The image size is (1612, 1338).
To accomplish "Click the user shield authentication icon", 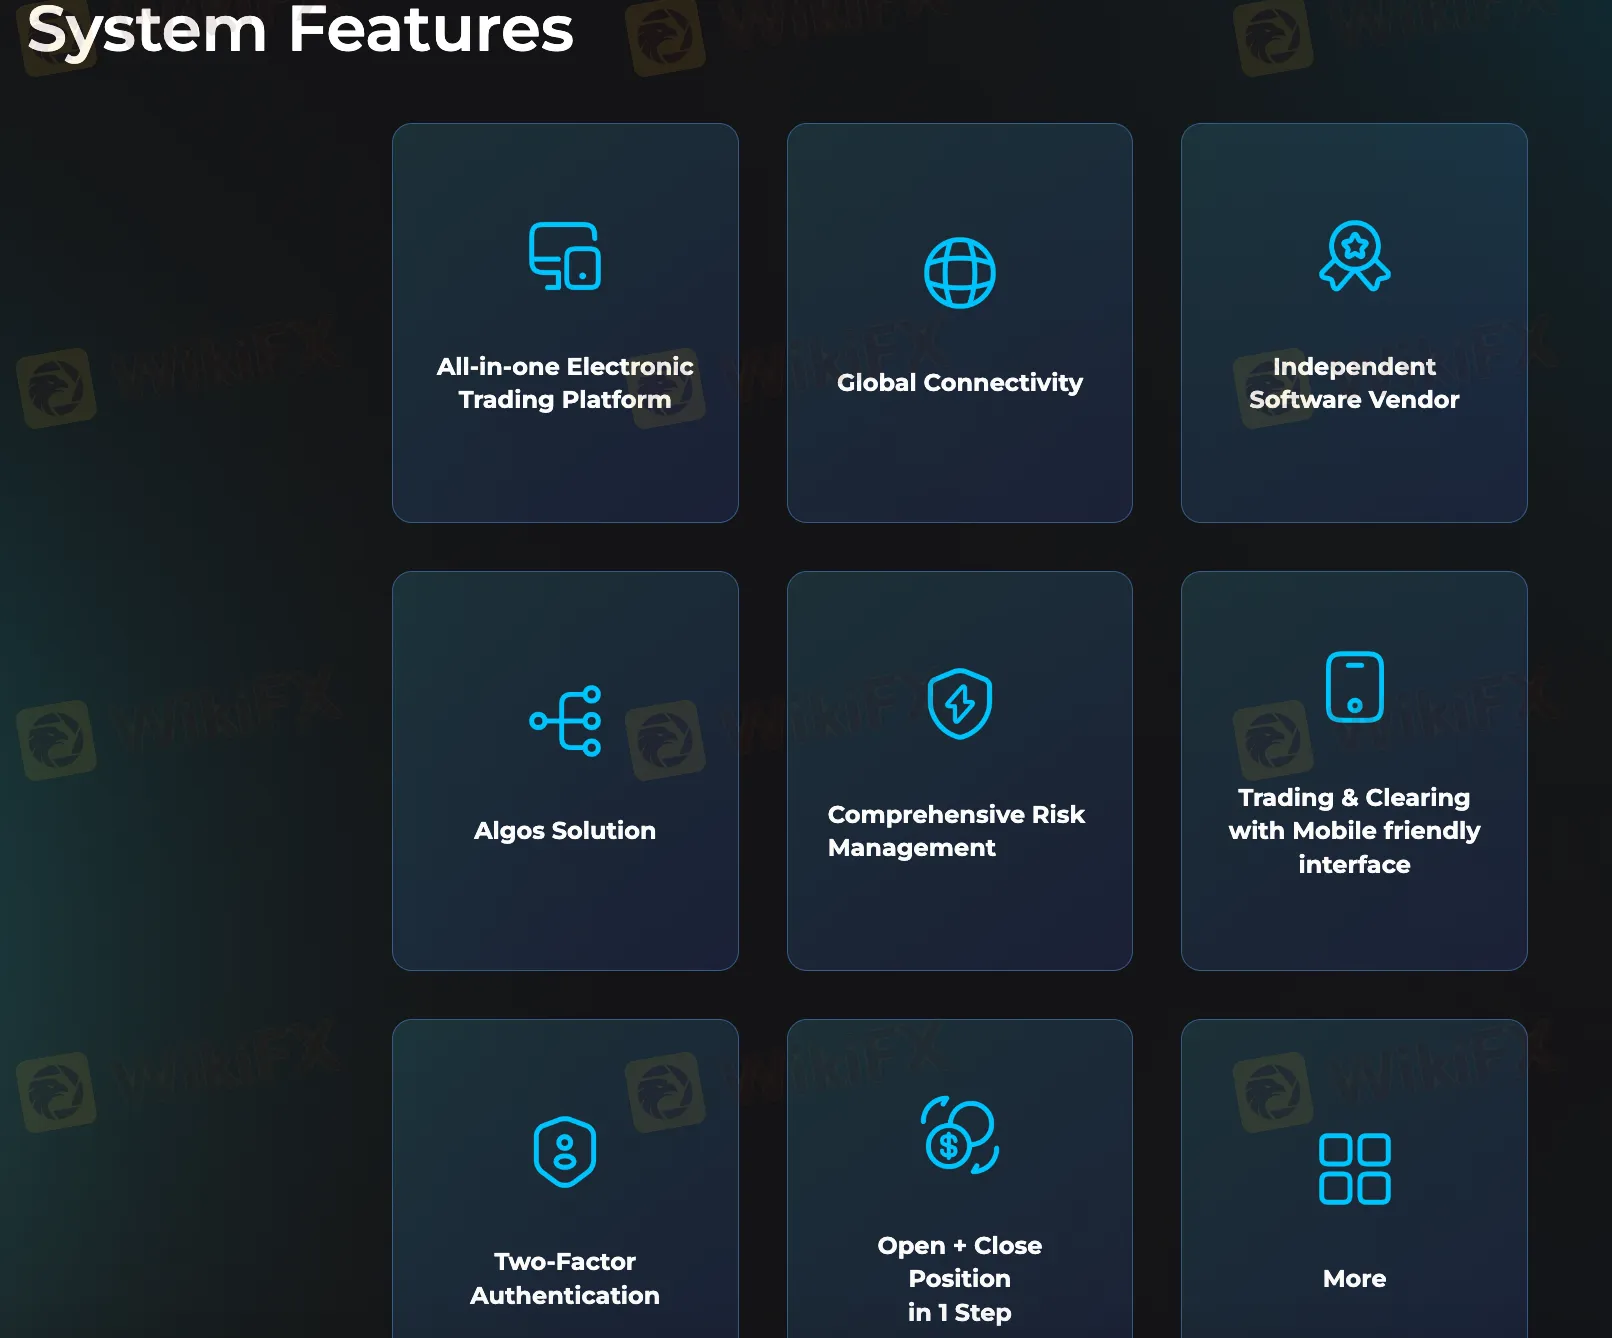I will tap(565, 1152).
